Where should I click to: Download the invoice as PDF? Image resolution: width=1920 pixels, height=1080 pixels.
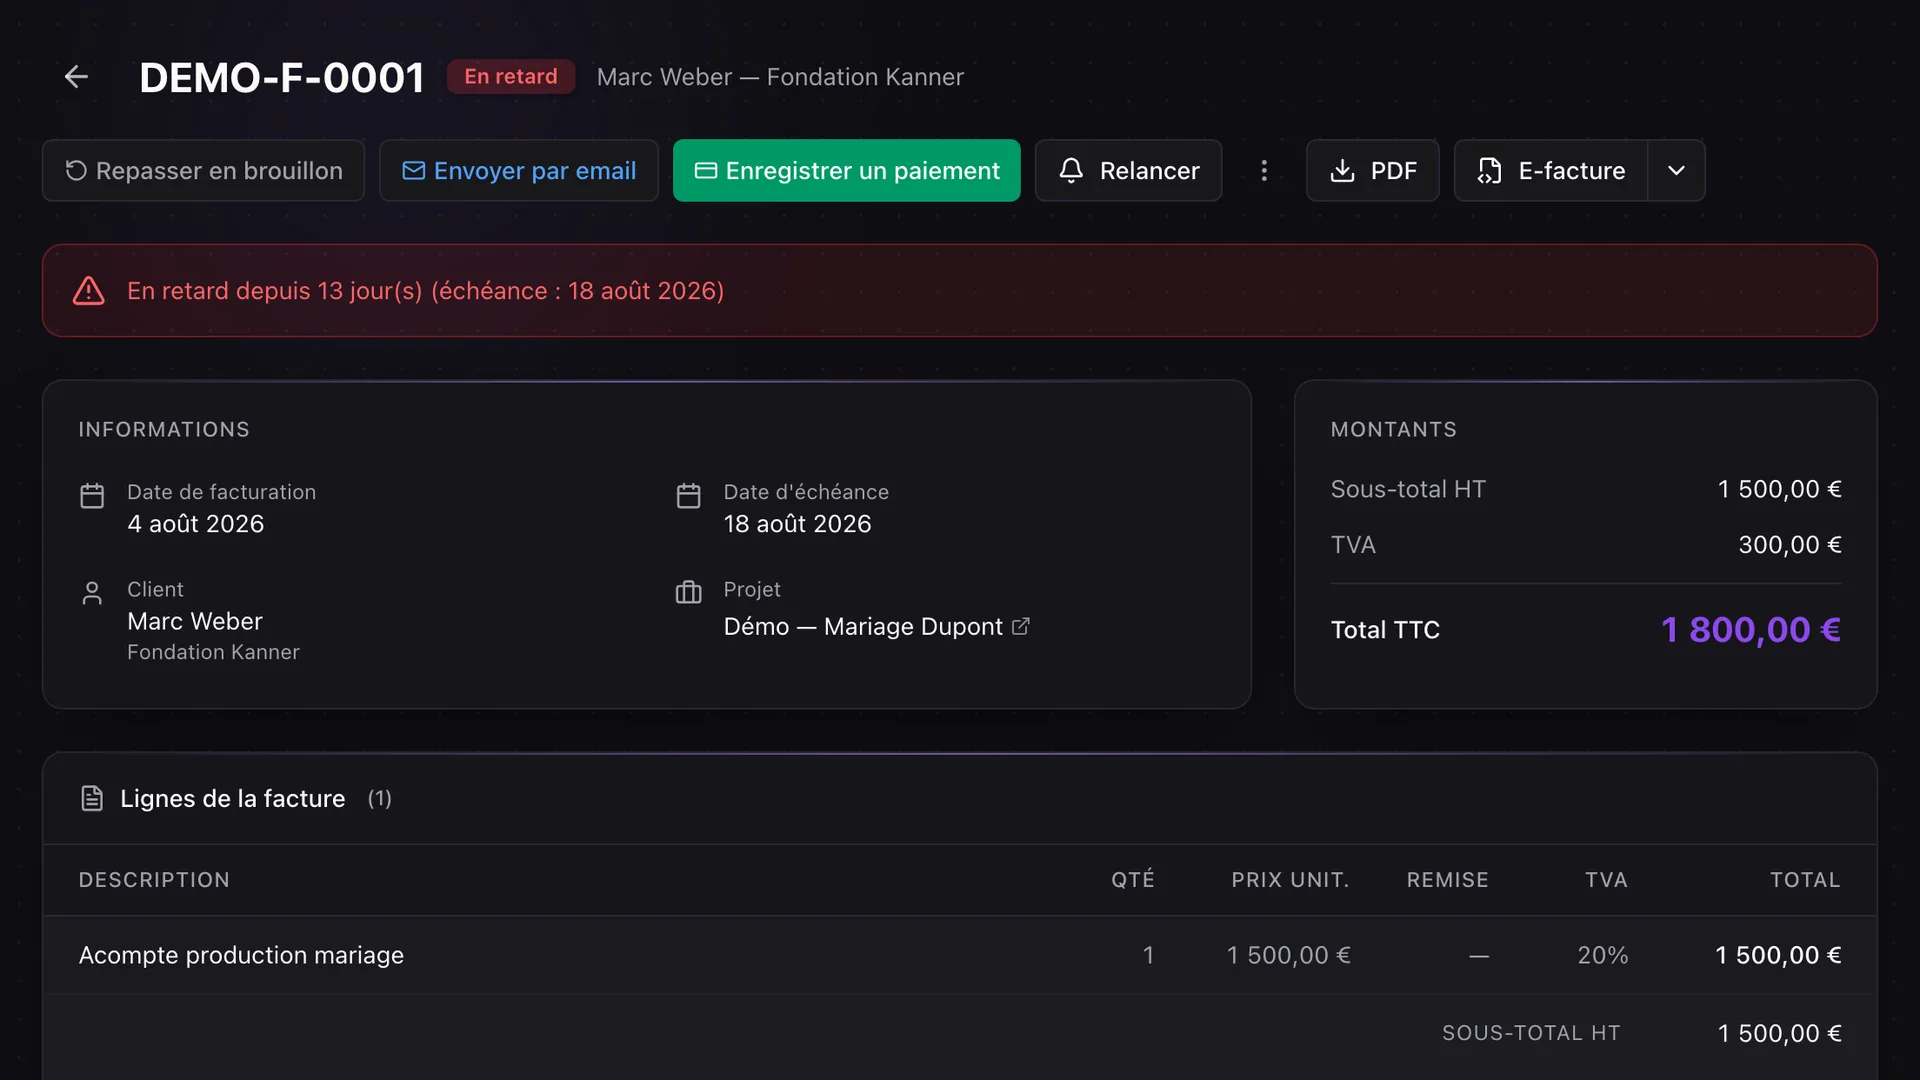click(1372, 171)
